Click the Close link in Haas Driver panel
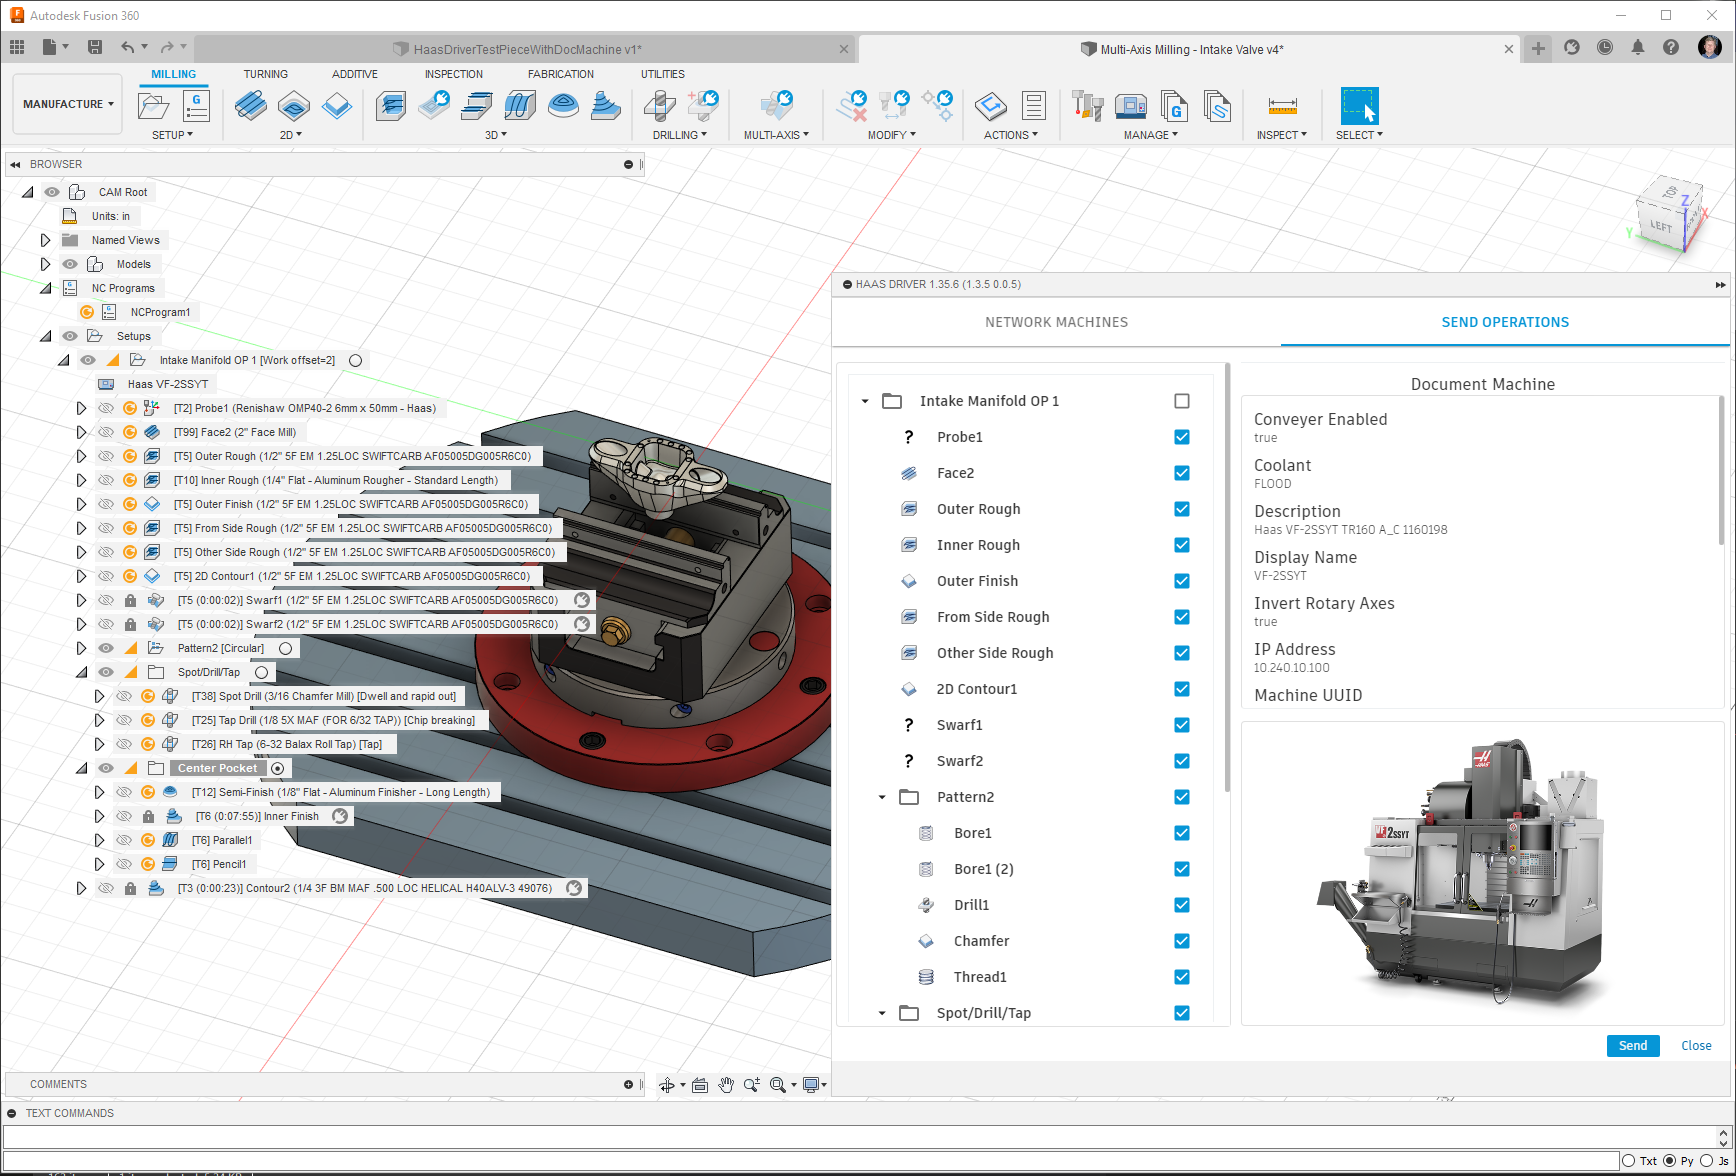The image size is (1736, 1176). pyautogui.click(x=1696, y=1045)
